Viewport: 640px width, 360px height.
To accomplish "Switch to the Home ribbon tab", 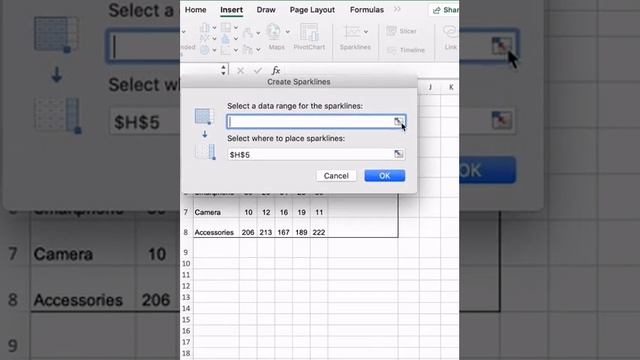I will [x=196, y=10].
